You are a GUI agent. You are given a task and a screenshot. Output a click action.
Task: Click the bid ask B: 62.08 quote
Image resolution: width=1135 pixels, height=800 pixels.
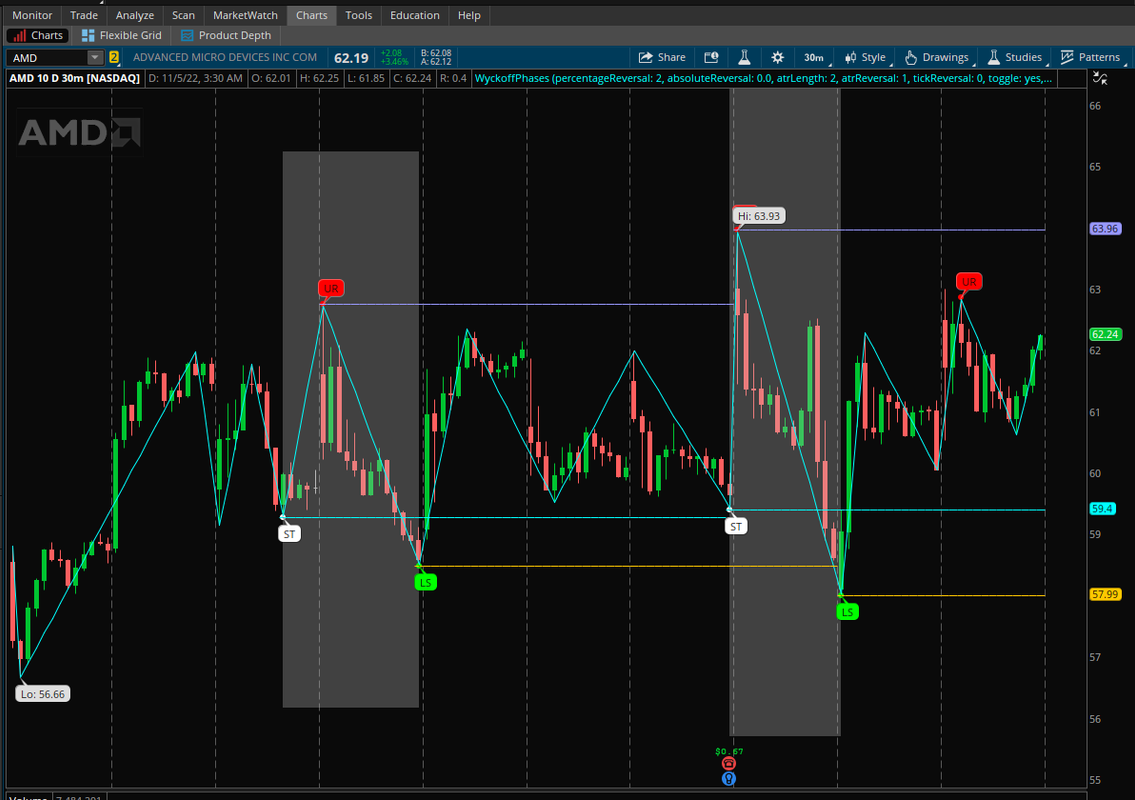click(x=436, y=54)
